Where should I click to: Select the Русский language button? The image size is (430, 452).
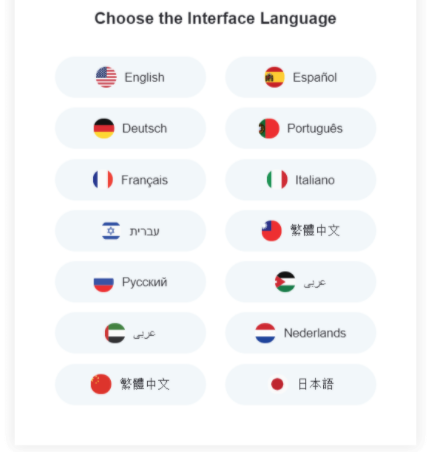[x=130, y=282]
